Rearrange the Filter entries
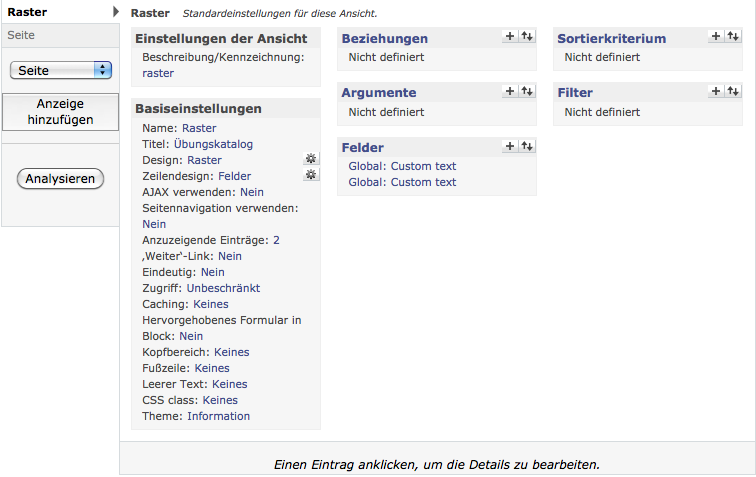756x477 pixels. 733,91
